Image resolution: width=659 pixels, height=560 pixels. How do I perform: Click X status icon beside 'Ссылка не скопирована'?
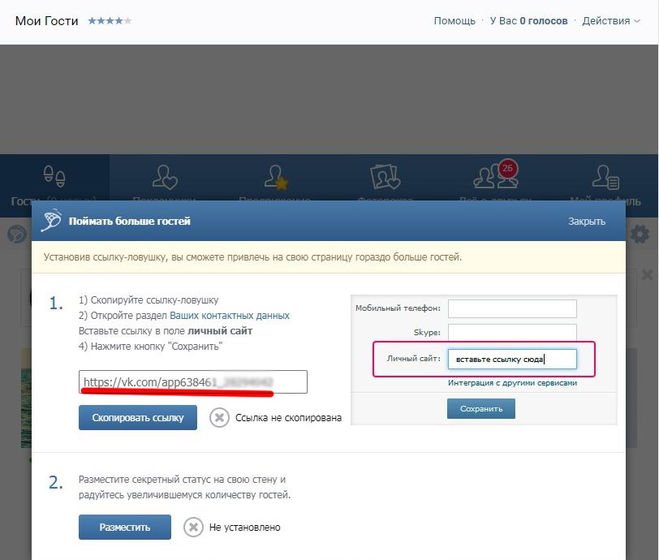pos(219,418)
